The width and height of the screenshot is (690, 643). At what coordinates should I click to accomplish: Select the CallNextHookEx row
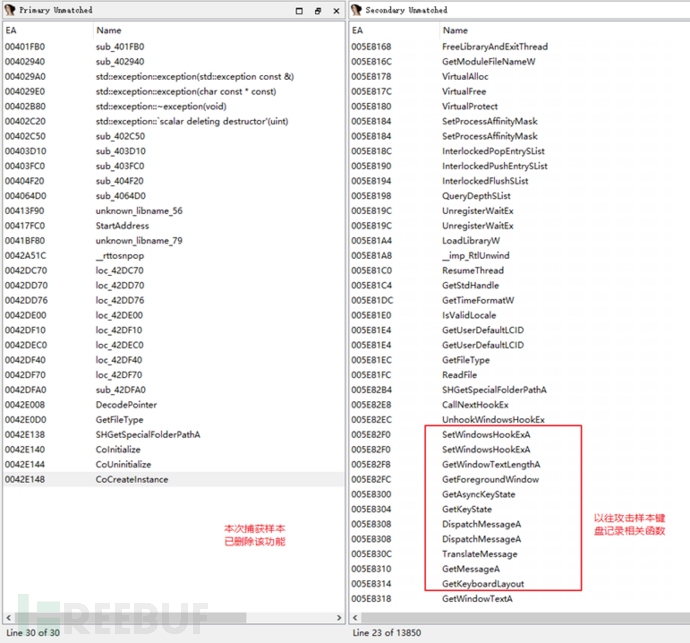click(520, 405)
